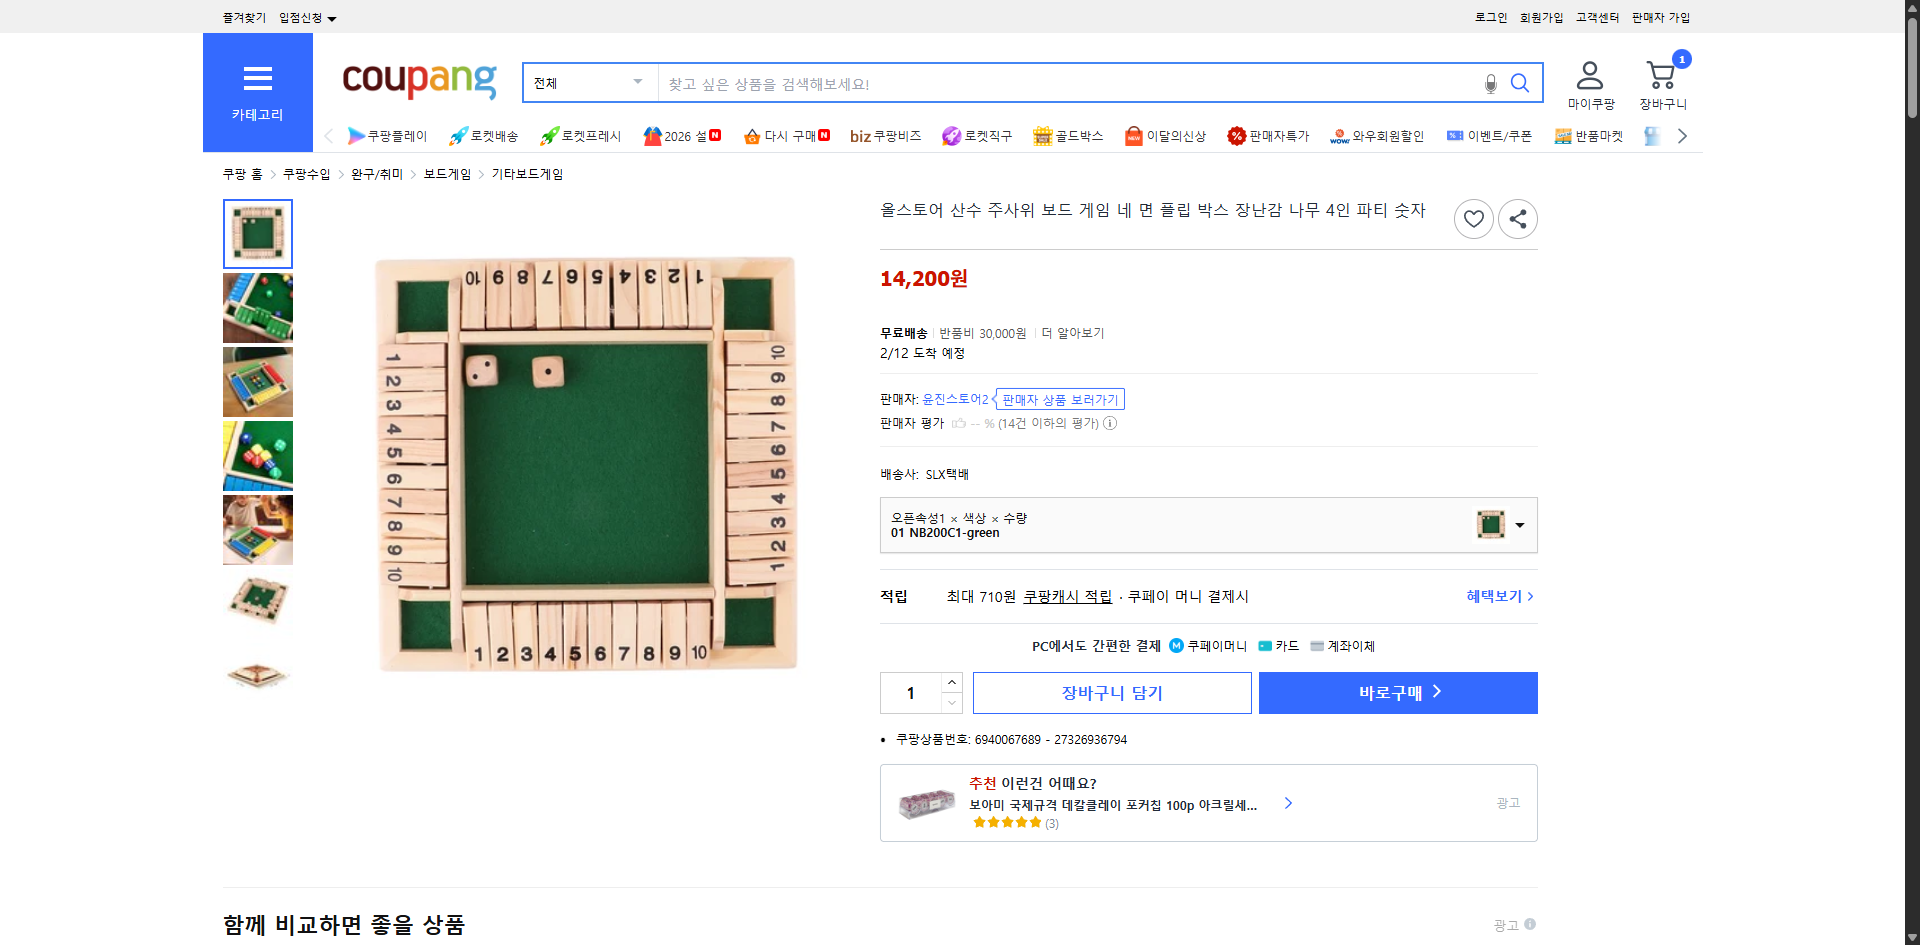The image size is (1920, 945).
Task: Open seller page via 윤진스토어2 link
Action: coord(953,398)
